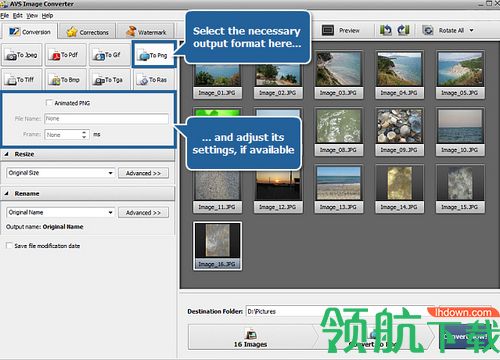Collapse the Rename section
The image size is (500, 360).
6,193
